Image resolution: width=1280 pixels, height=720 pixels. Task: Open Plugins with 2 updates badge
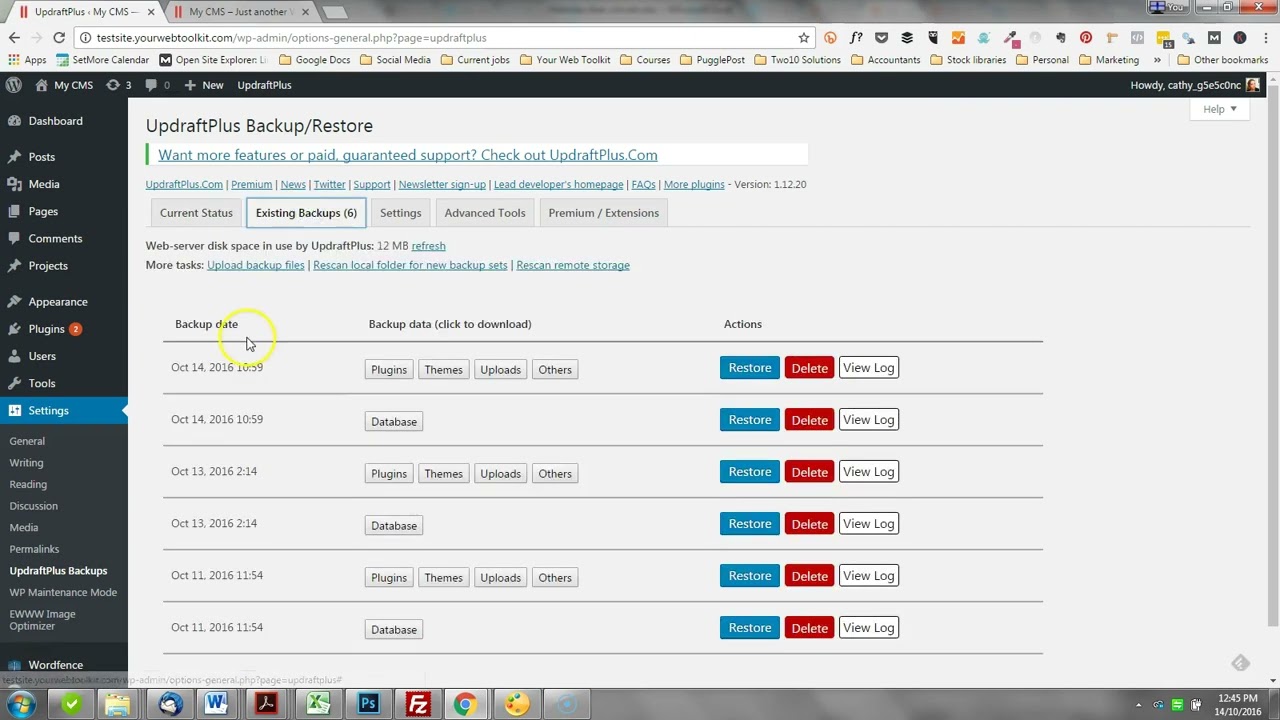pos(46,329)
